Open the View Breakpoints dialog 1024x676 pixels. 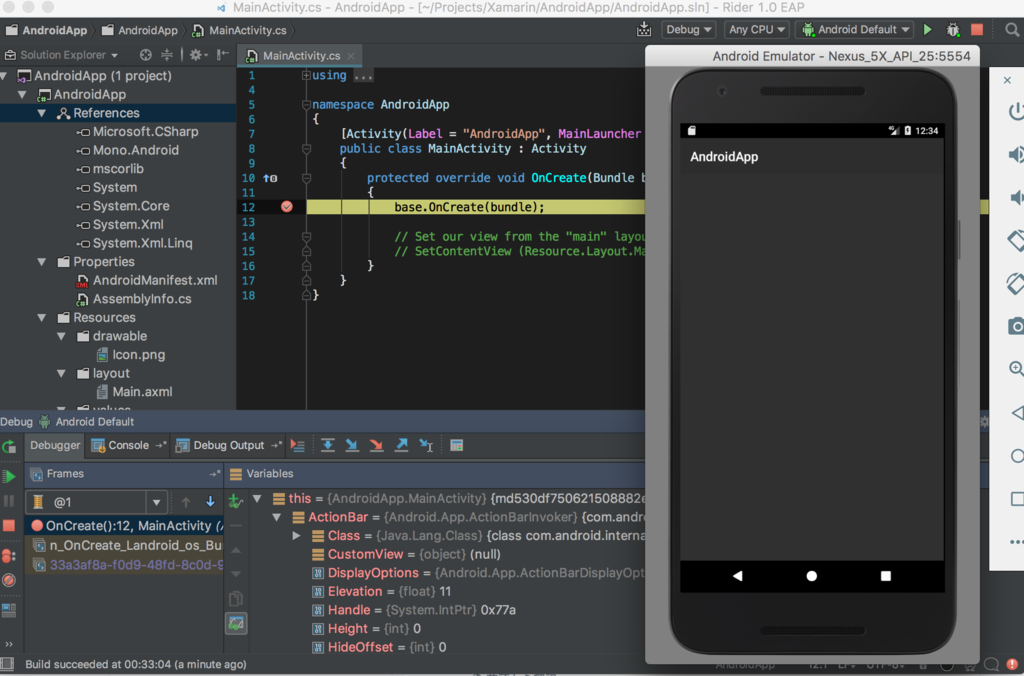(x=9, y=556)
